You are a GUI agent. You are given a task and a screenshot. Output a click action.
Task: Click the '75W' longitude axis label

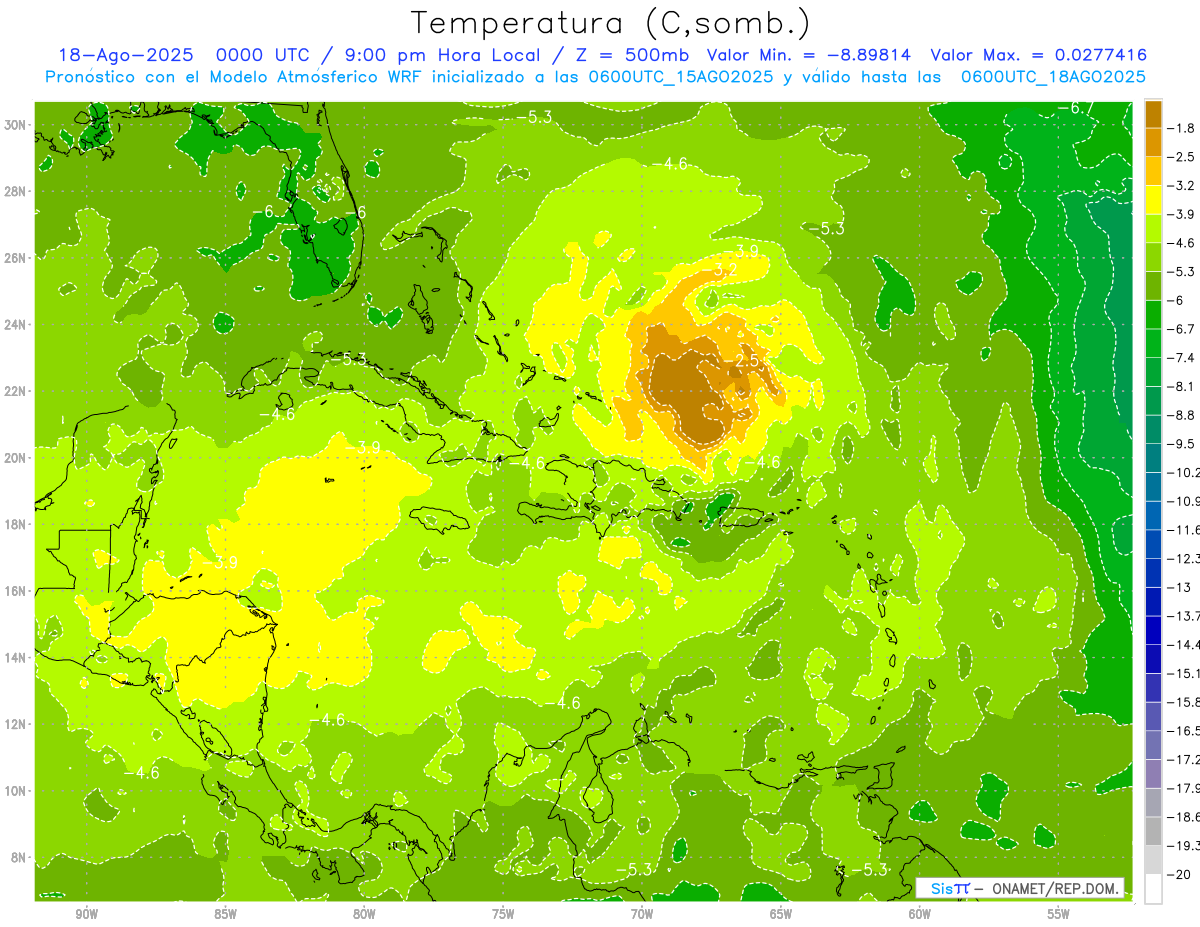[x=503, y=914]
